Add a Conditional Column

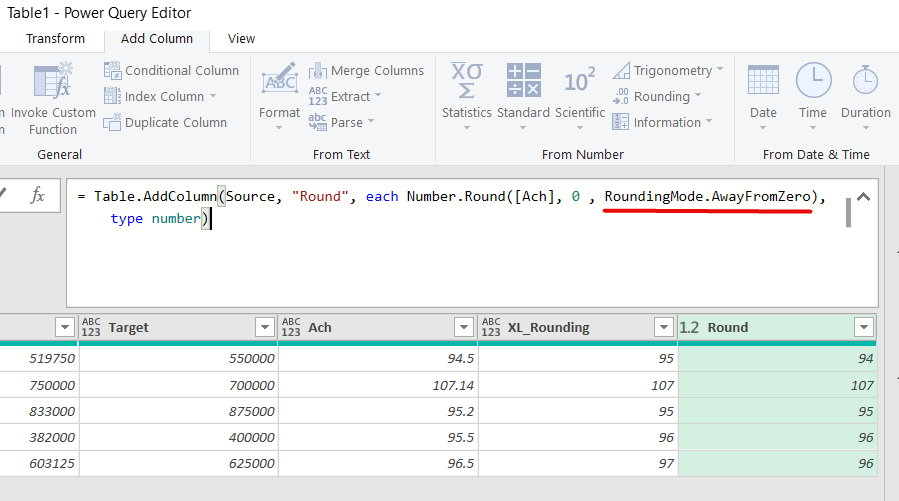coord(171,70)
